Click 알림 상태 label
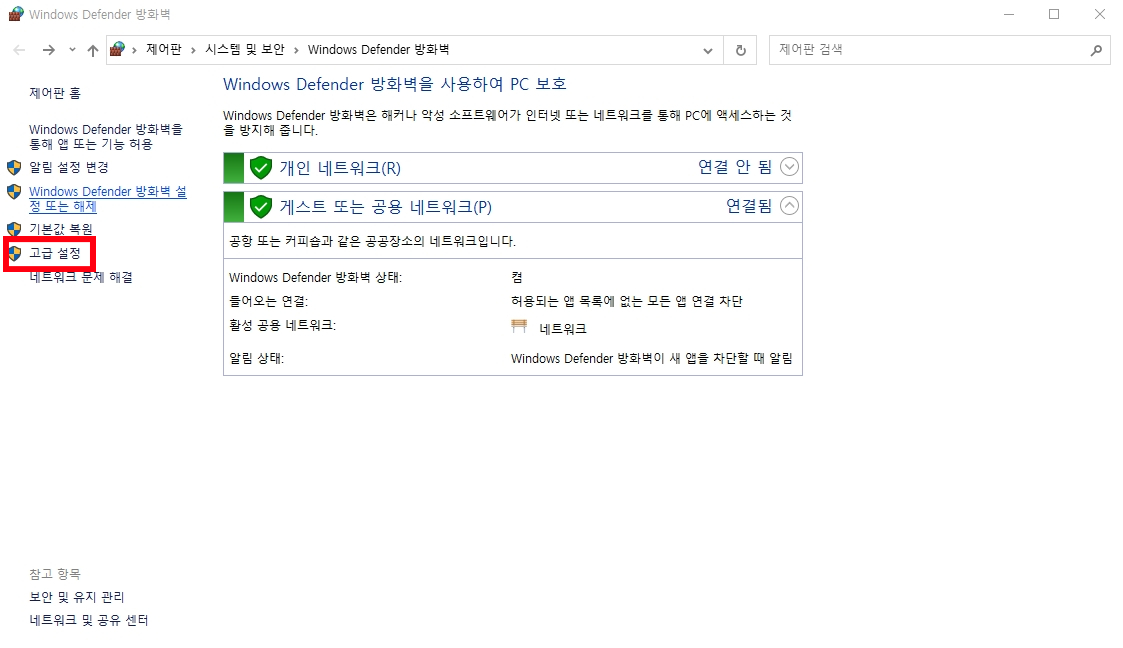1123x648 pixels. tap(256, 359)
